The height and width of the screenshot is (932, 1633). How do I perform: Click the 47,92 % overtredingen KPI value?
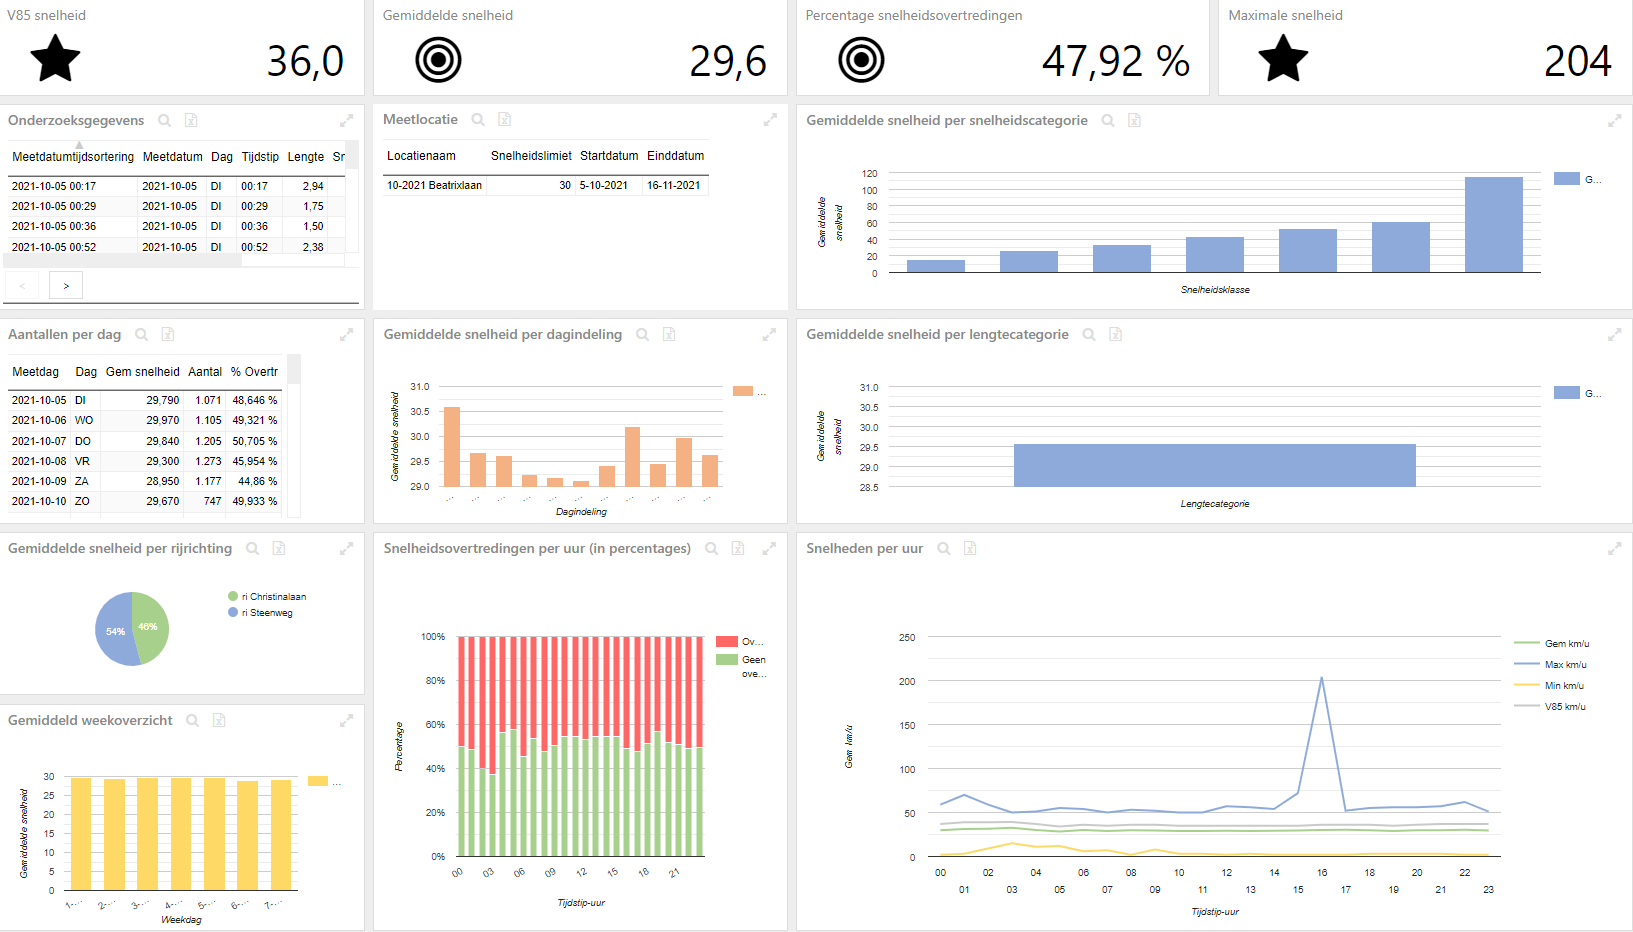(1115, 61)
